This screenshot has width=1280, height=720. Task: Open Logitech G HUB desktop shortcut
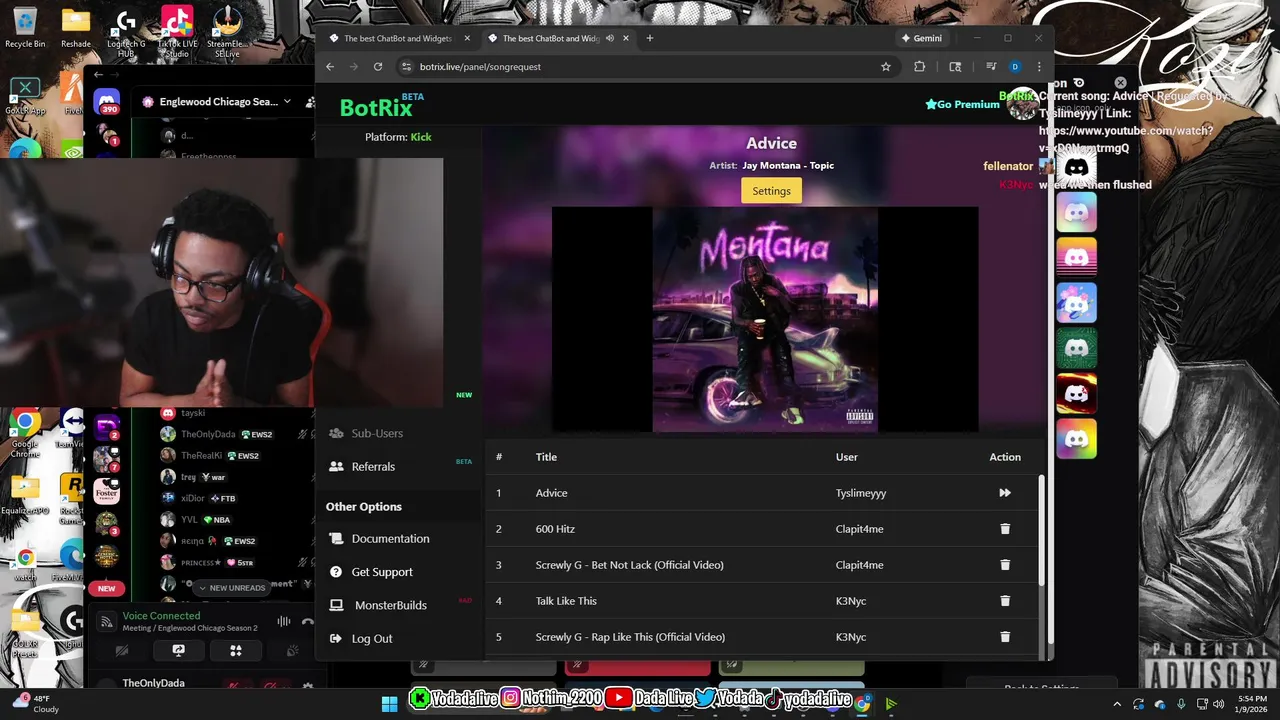coord(126,33)
